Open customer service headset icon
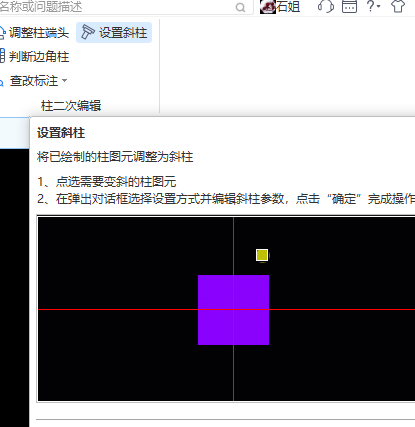Screen dimensions: 415x427 (326, 6)
